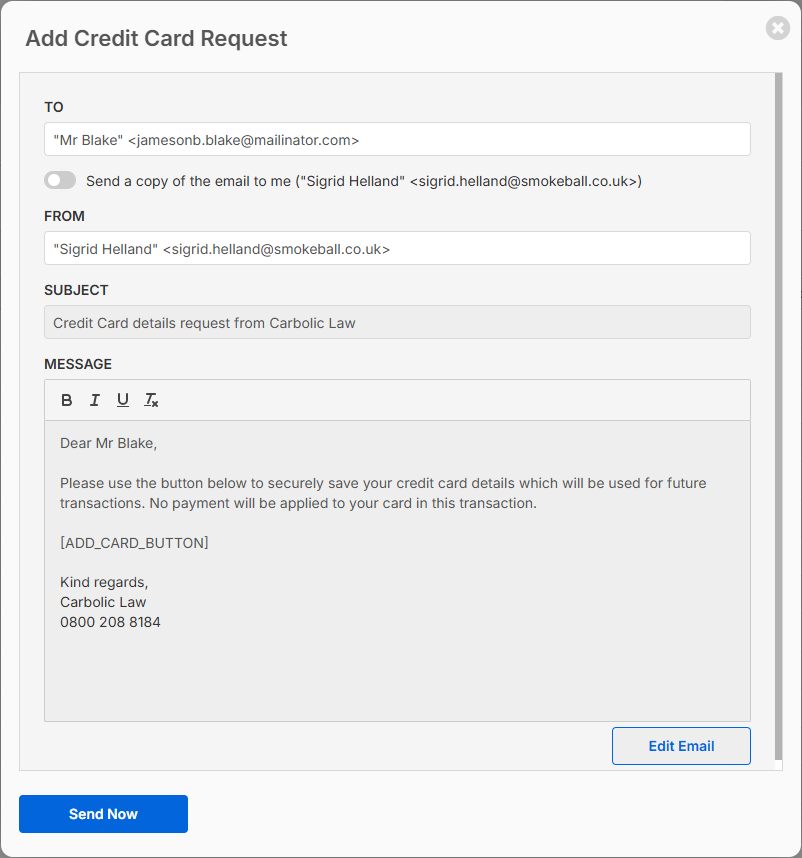Focus the FROM sender email field
802x858 pixels.
tap(397, 248)
